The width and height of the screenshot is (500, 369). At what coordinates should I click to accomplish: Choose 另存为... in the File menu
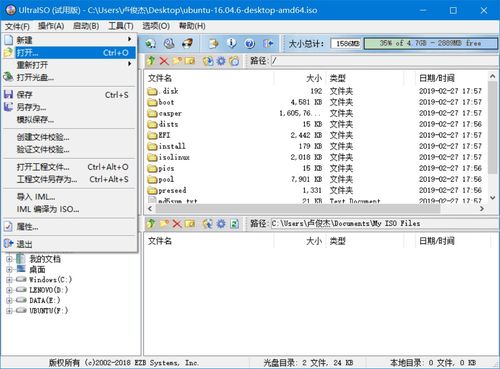click(70, 107)
